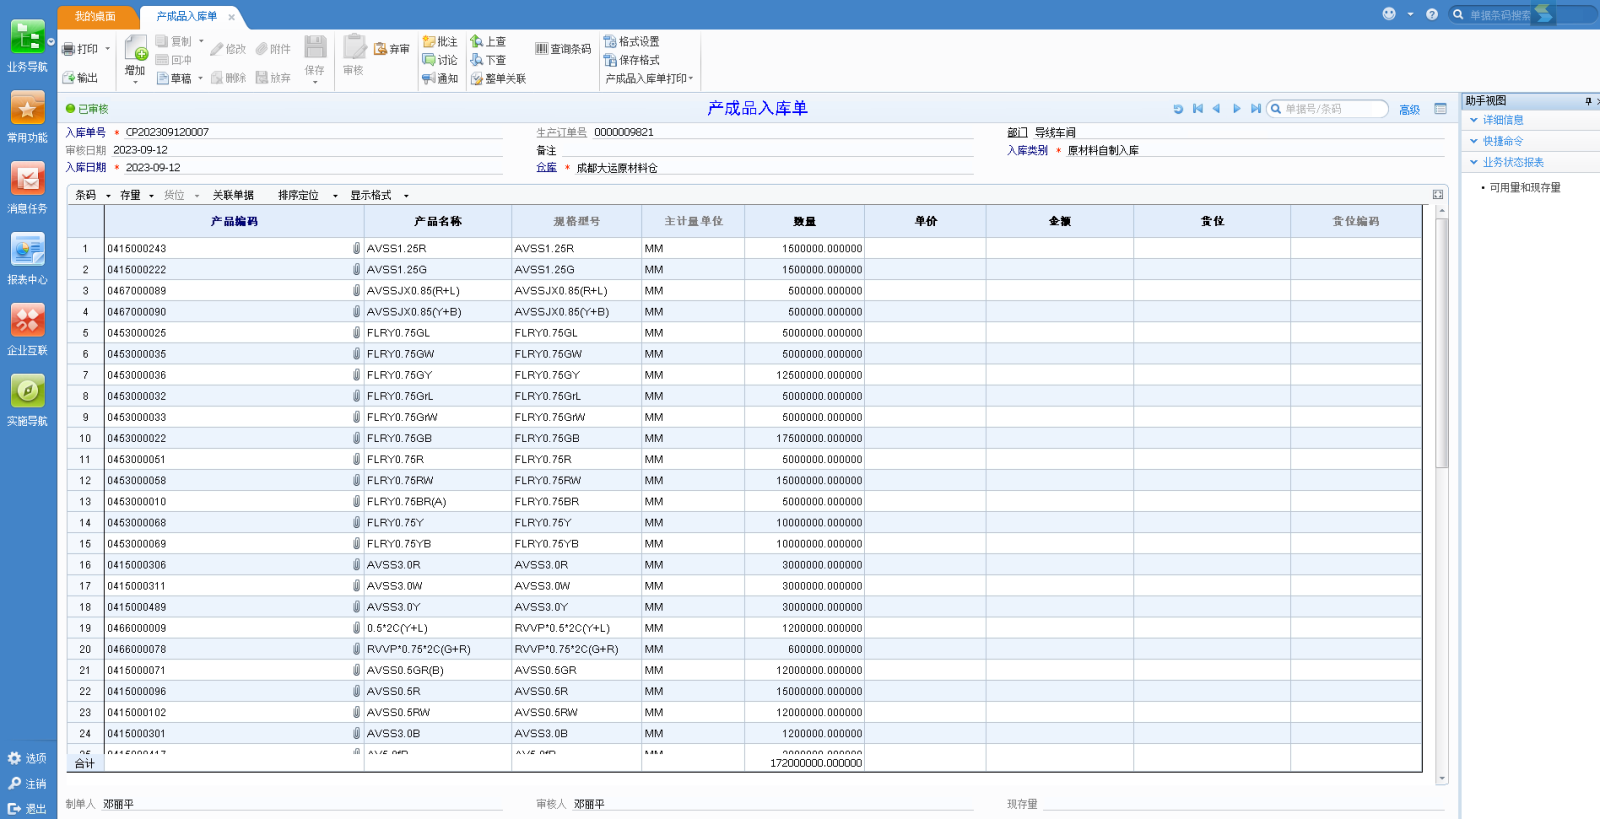Click the help question mark icon
The image size is (1600, 819).
[x=1432, y=14]
